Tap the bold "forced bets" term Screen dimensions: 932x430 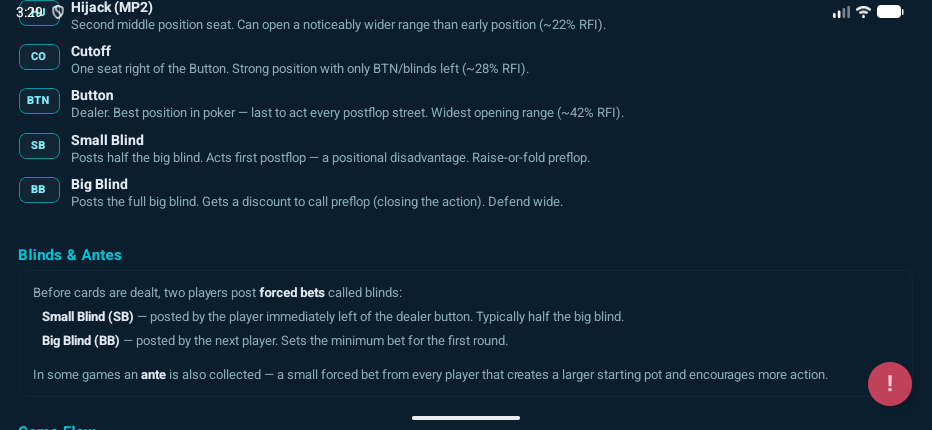(292, 293)
